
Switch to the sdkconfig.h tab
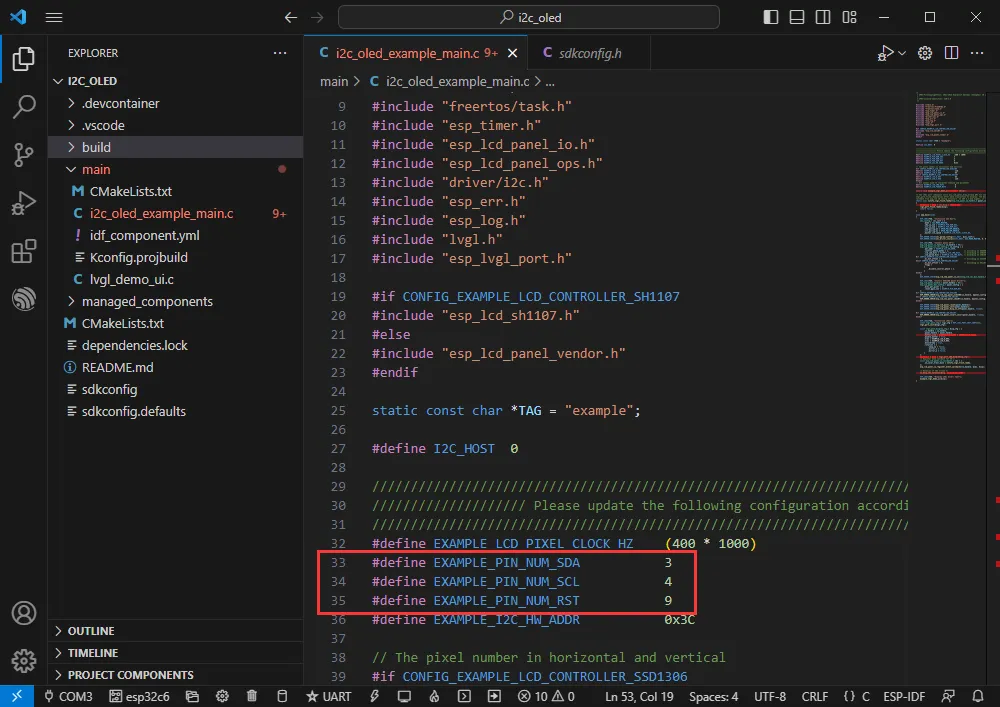pos(588,52)
